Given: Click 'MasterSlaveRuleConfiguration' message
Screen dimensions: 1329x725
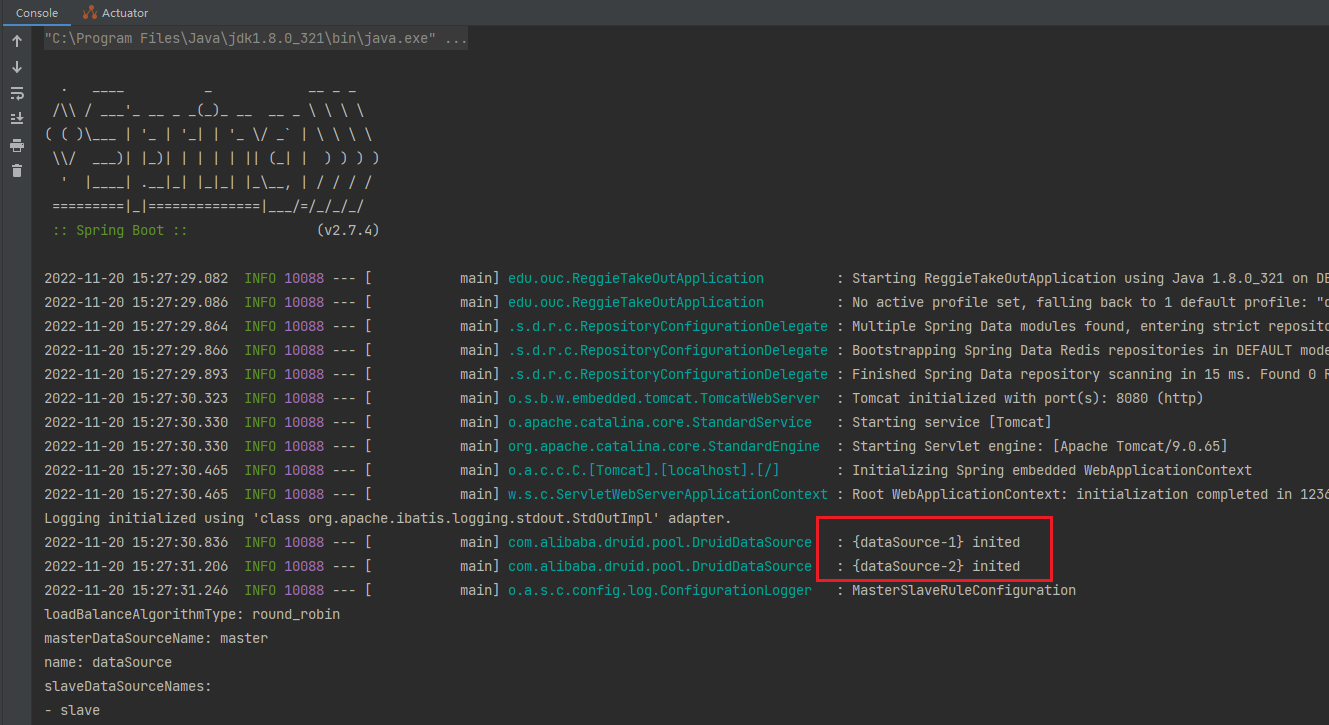Looking at the screenshot, I should click(964, 590).
